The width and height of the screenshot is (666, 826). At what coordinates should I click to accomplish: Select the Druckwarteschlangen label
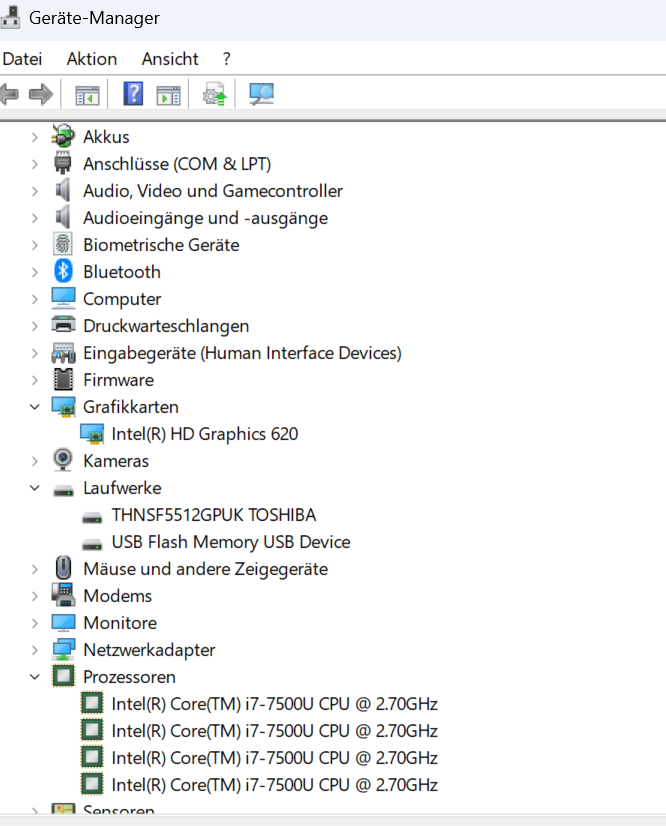(x=166, y=326)
